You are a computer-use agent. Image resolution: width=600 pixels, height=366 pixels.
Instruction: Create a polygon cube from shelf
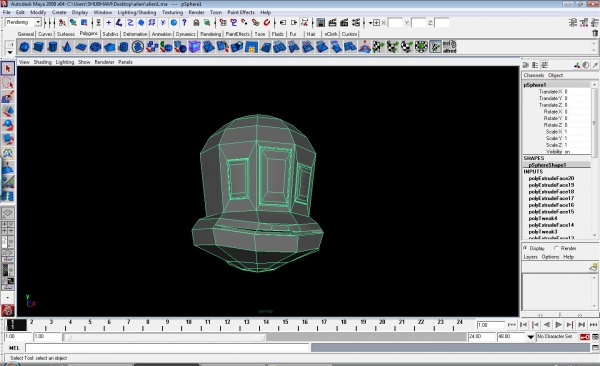point(38,47)
